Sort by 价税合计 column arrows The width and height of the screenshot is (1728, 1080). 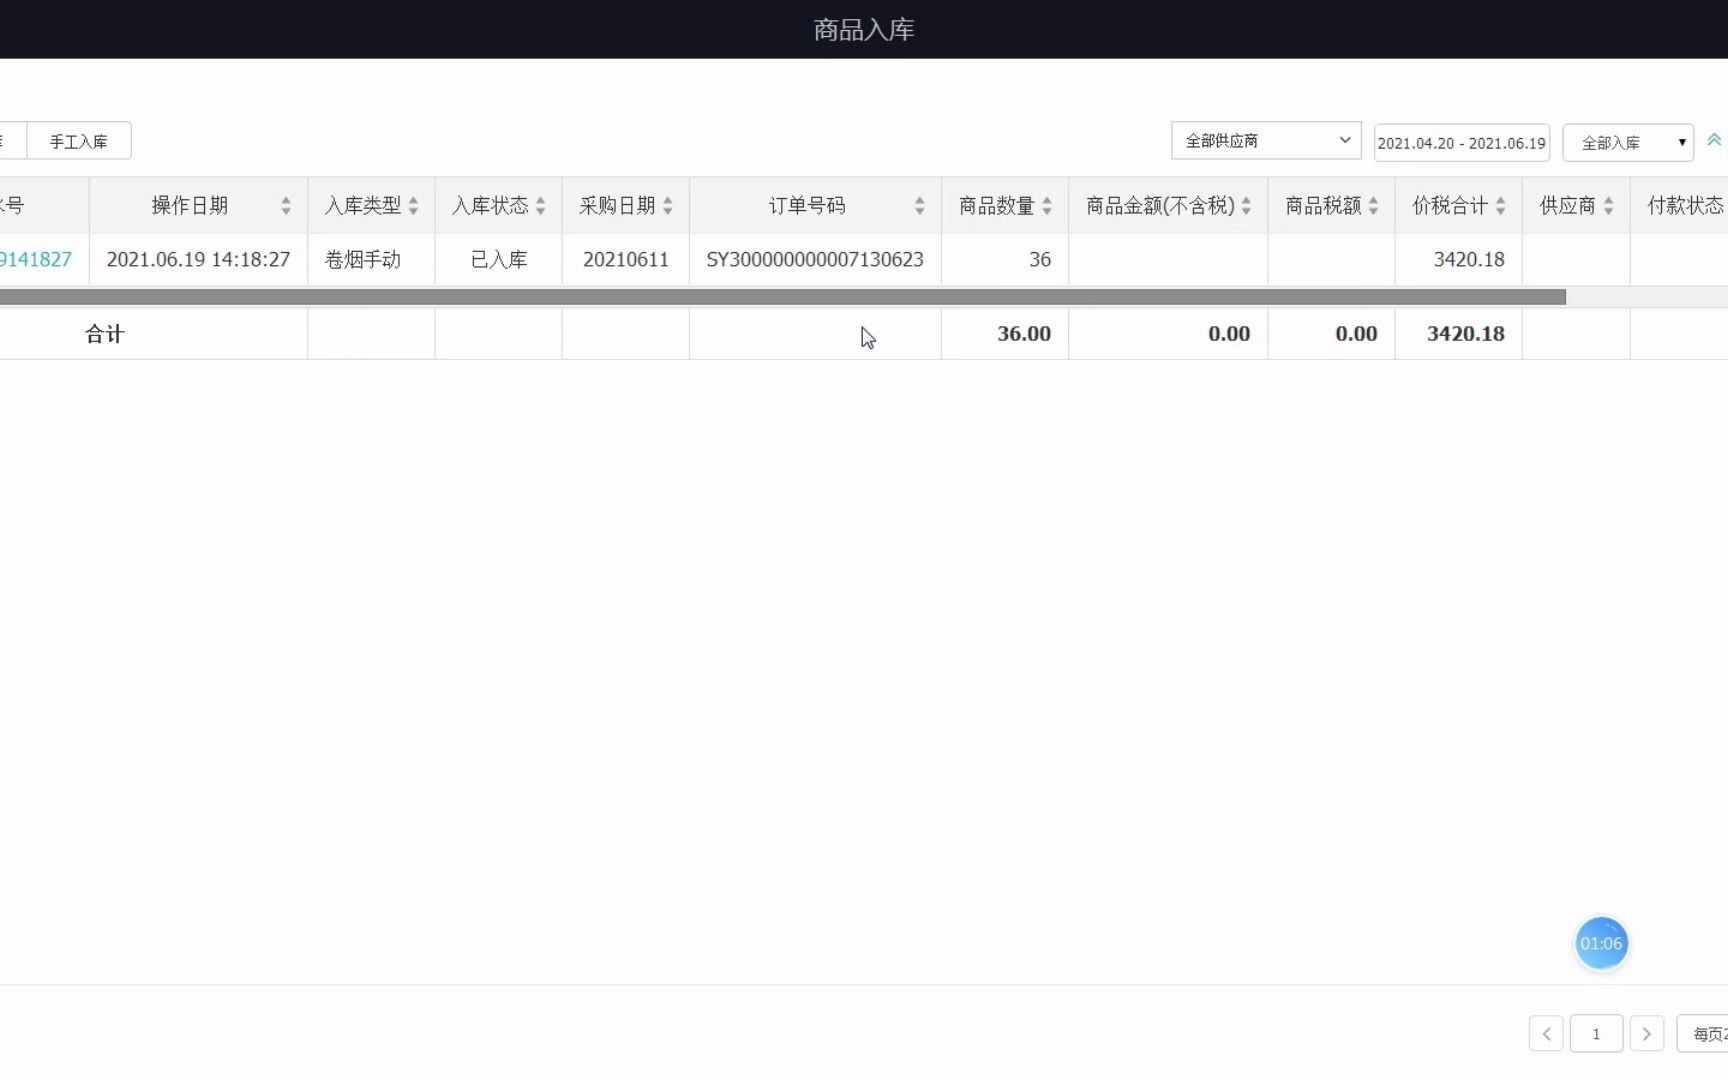[x=1500, y=206]
